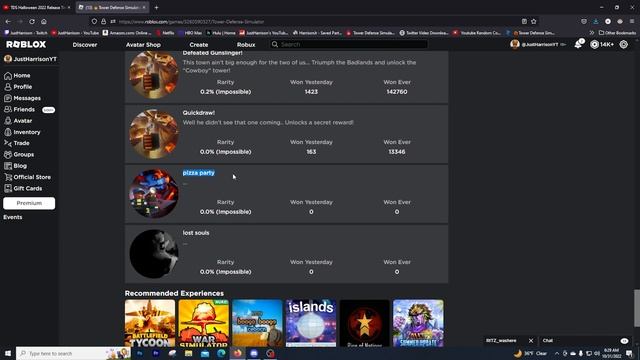Open the lost souls badge image

click(154, 254)
